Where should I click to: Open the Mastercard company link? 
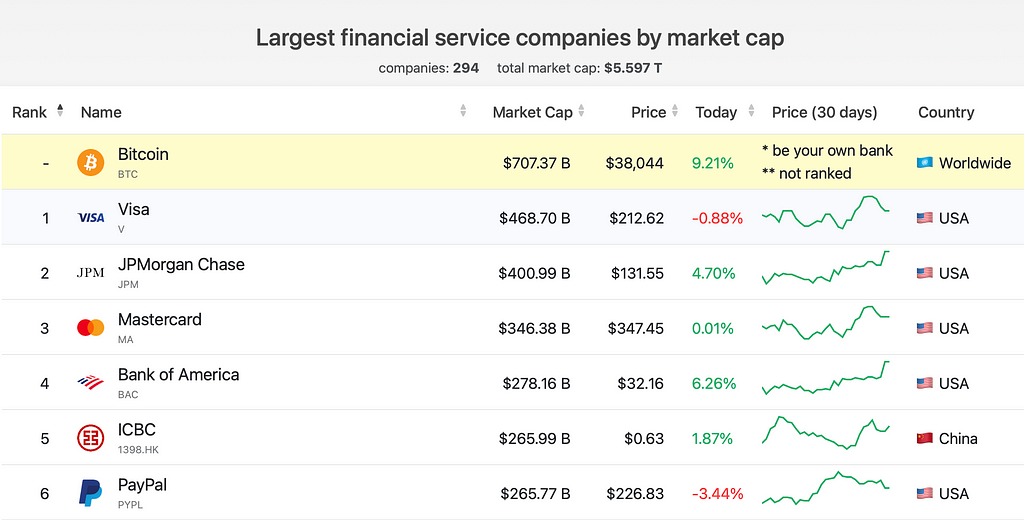[159, 319]
